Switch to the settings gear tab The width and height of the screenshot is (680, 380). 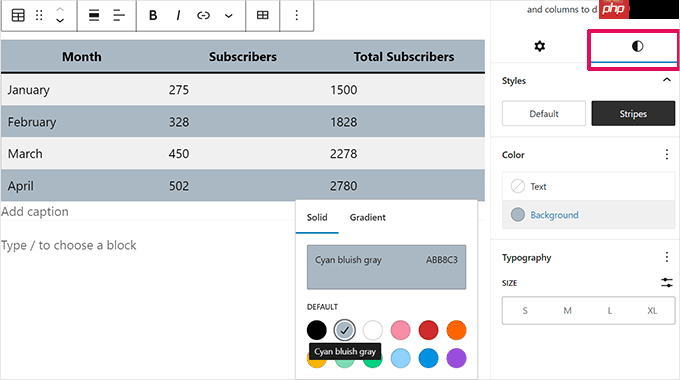539,46
